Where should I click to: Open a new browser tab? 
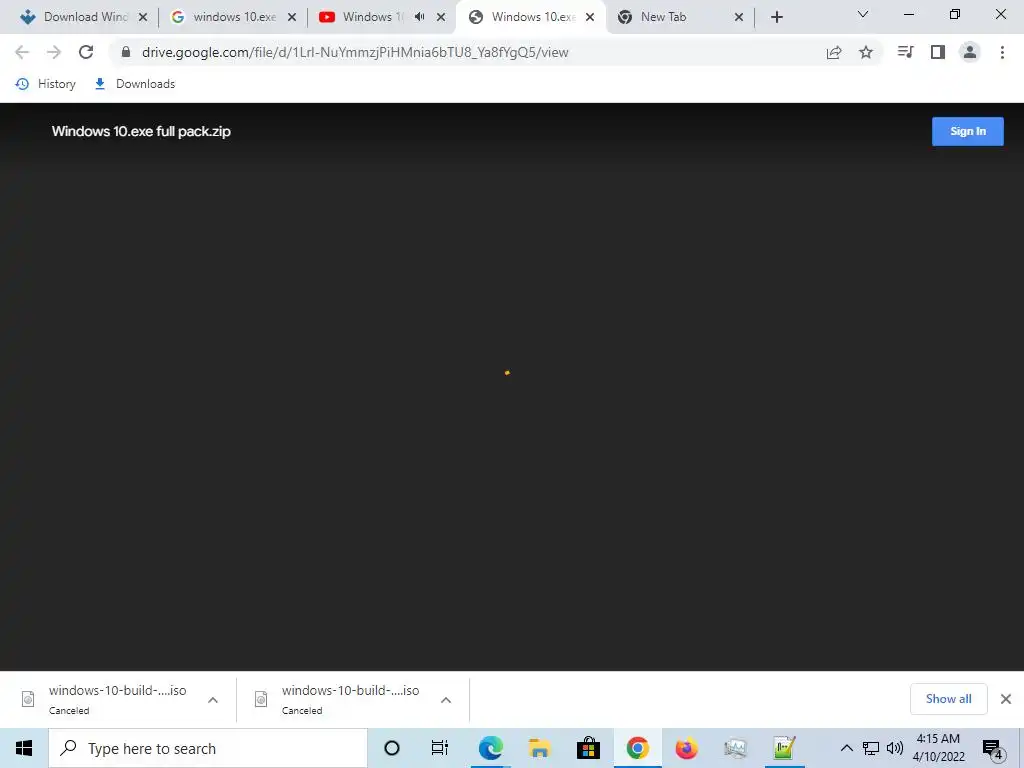point(776,17)
